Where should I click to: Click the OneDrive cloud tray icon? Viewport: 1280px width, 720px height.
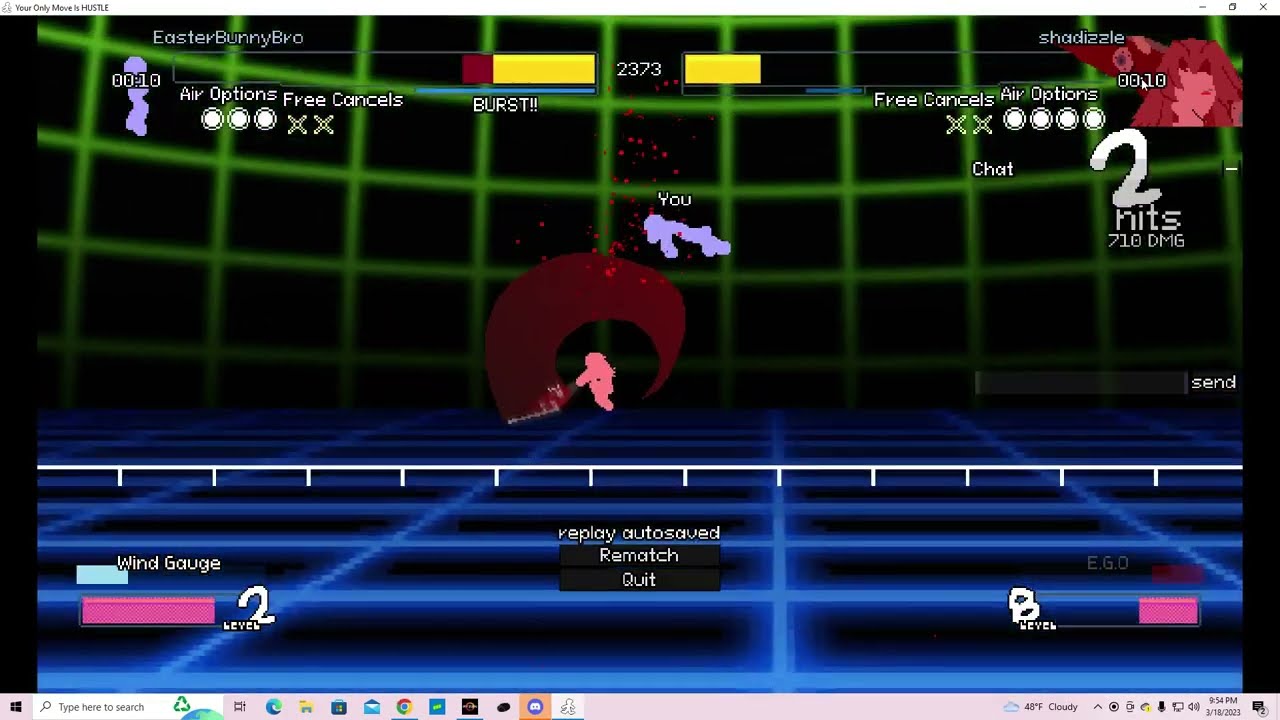pos(1146,707)
